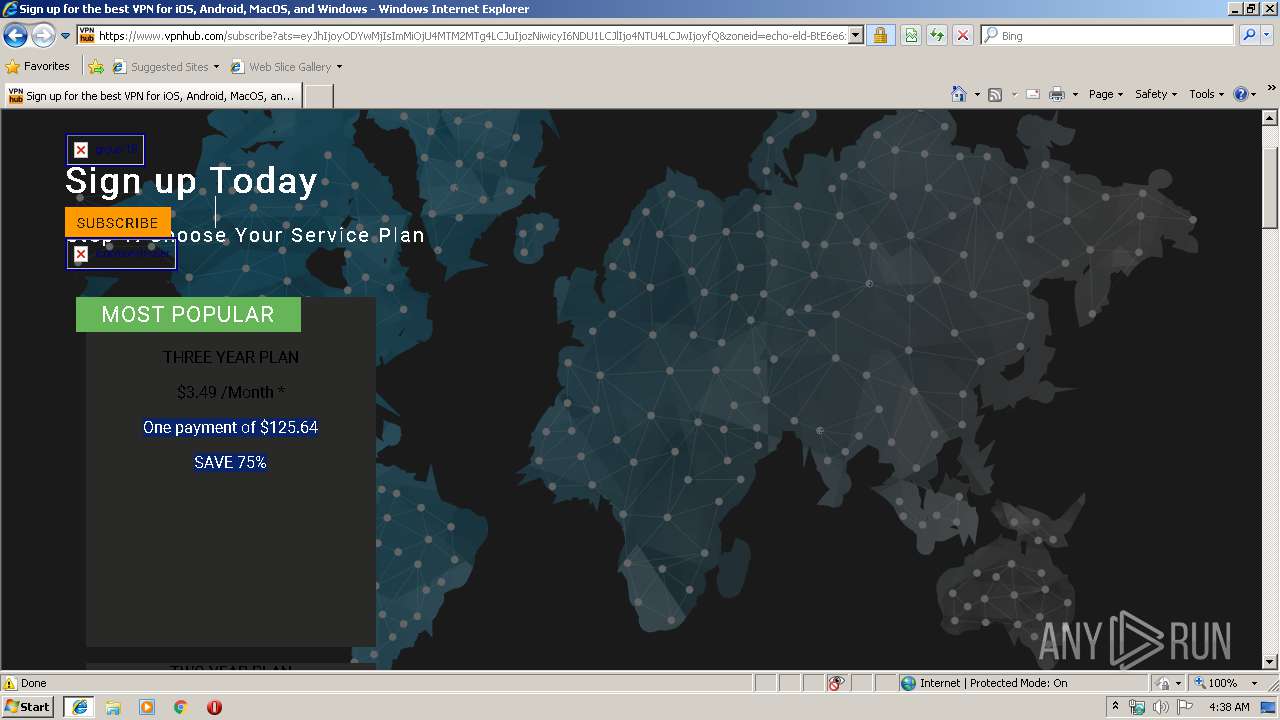1280x720 pixels.
Task: Toggle Compatibility View broken-page icon
Action: tap(911, 36)
